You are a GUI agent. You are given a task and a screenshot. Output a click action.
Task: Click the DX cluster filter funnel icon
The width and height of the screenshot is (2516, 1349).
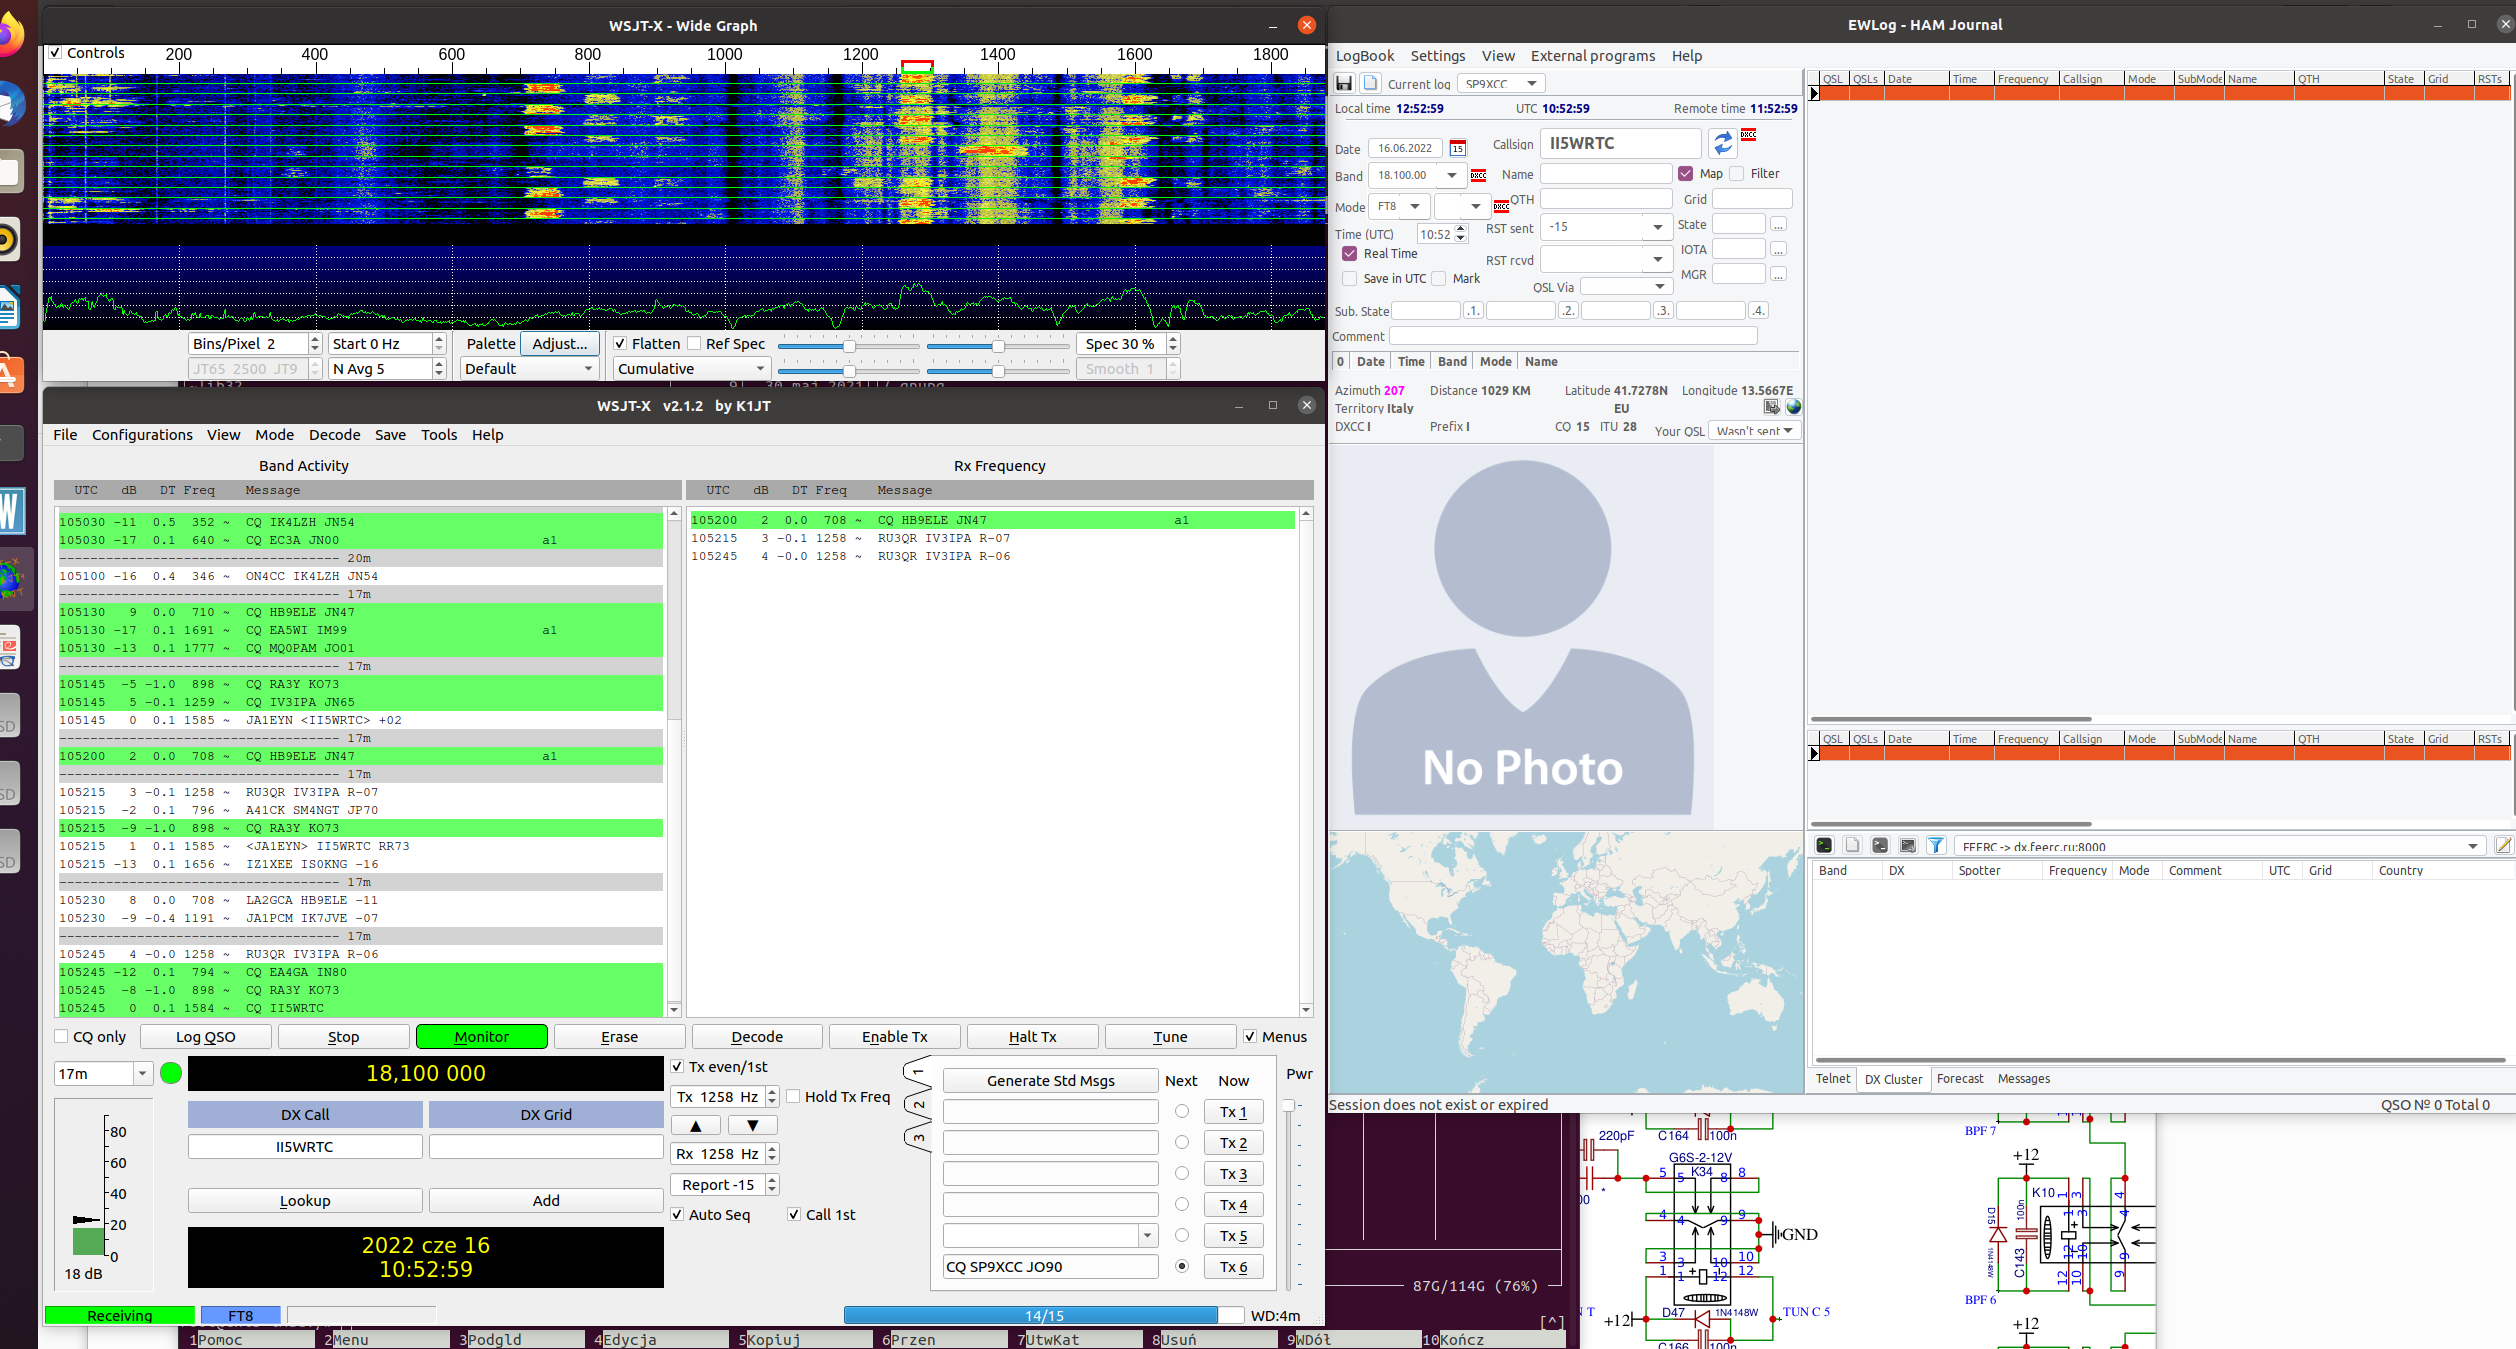coord(1936,845)
